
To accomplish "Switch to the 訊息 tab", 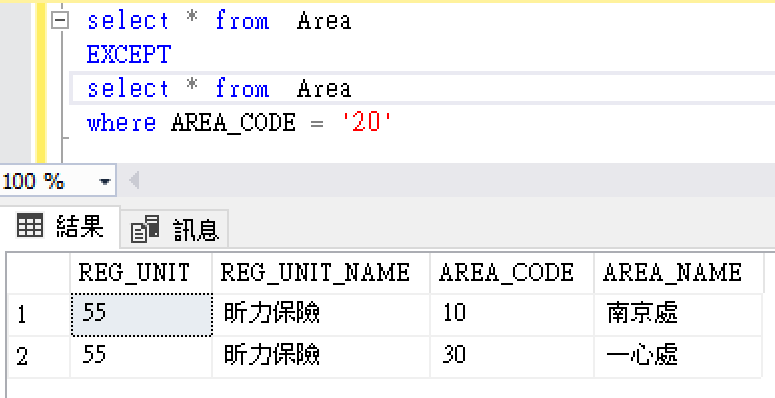I will tap(174, 229).
